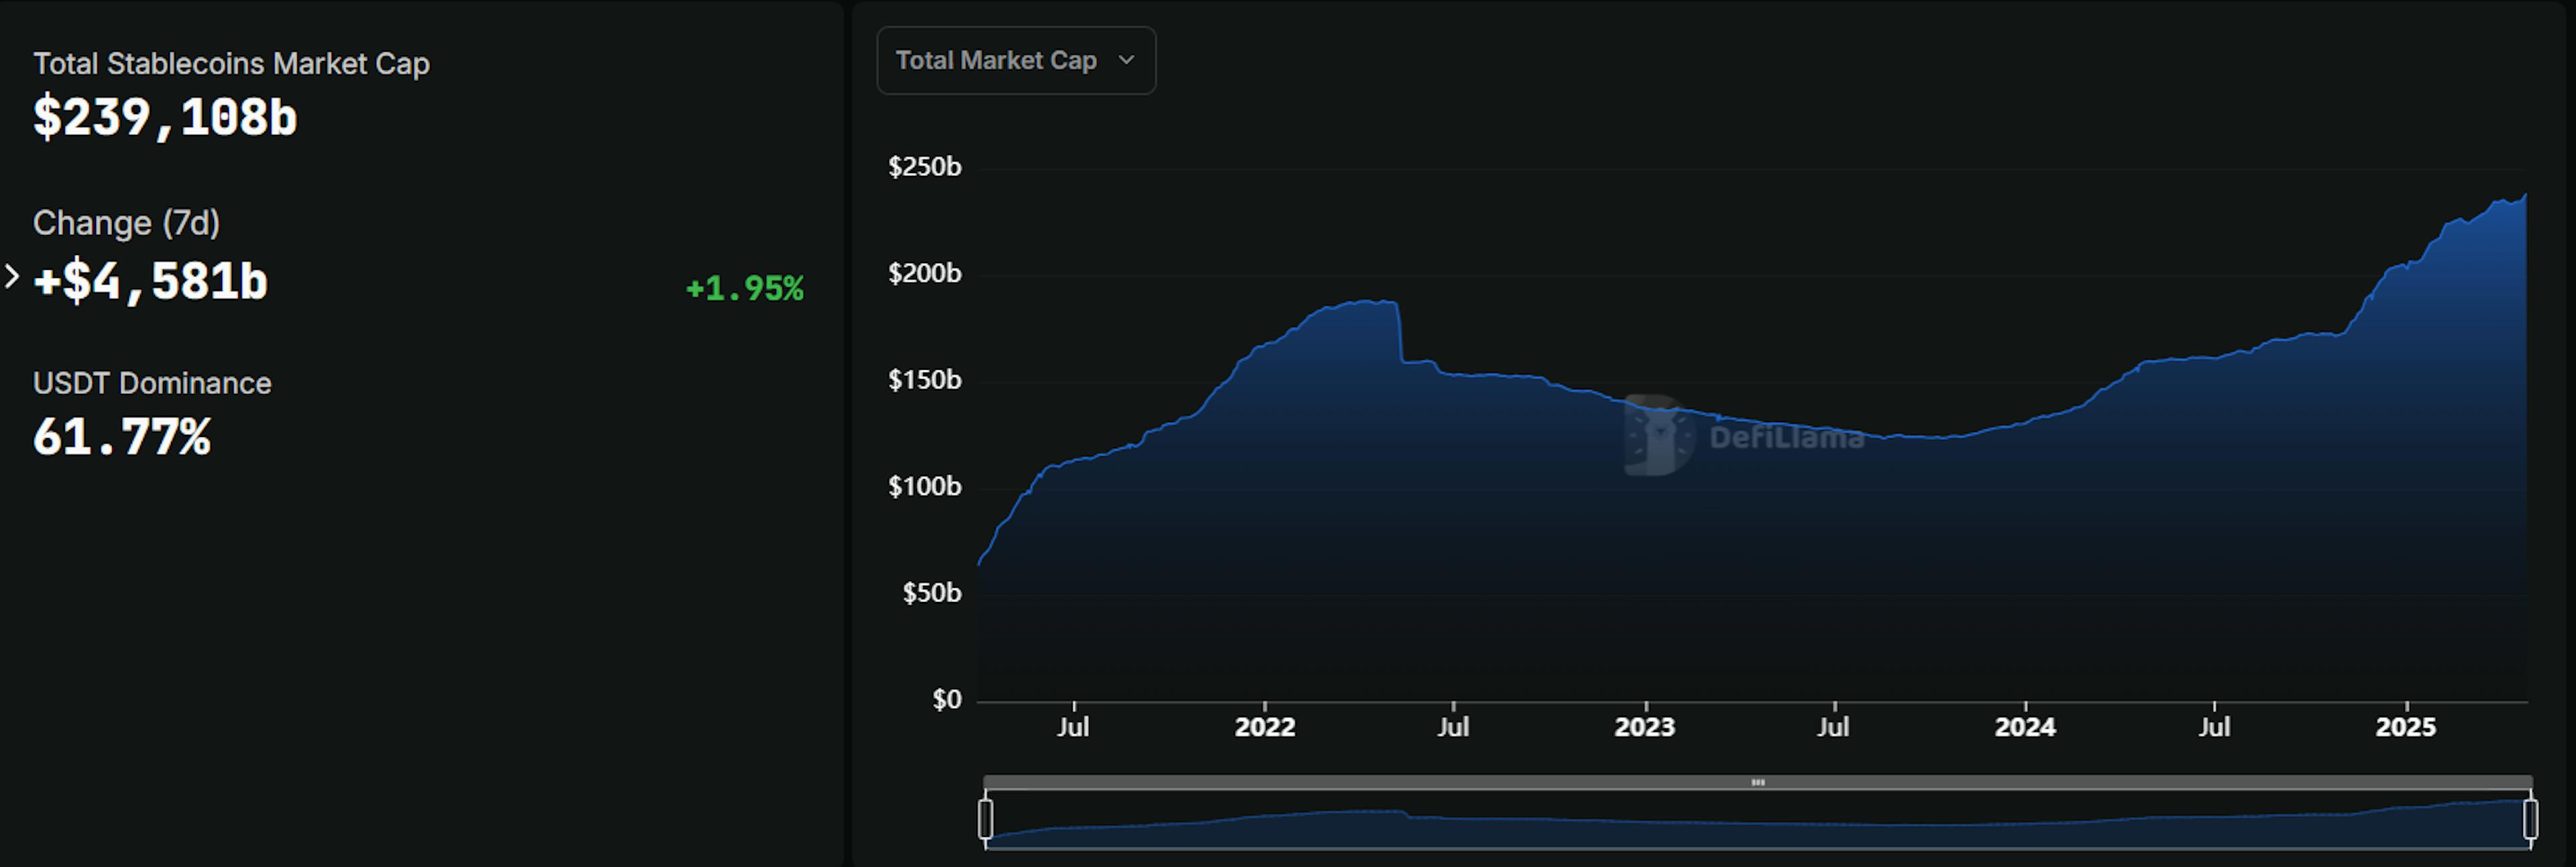Viewport: 2576px width, 867px height.
Task: Expand the Change (7d) row chevron
Action: [x=12, y=276]
